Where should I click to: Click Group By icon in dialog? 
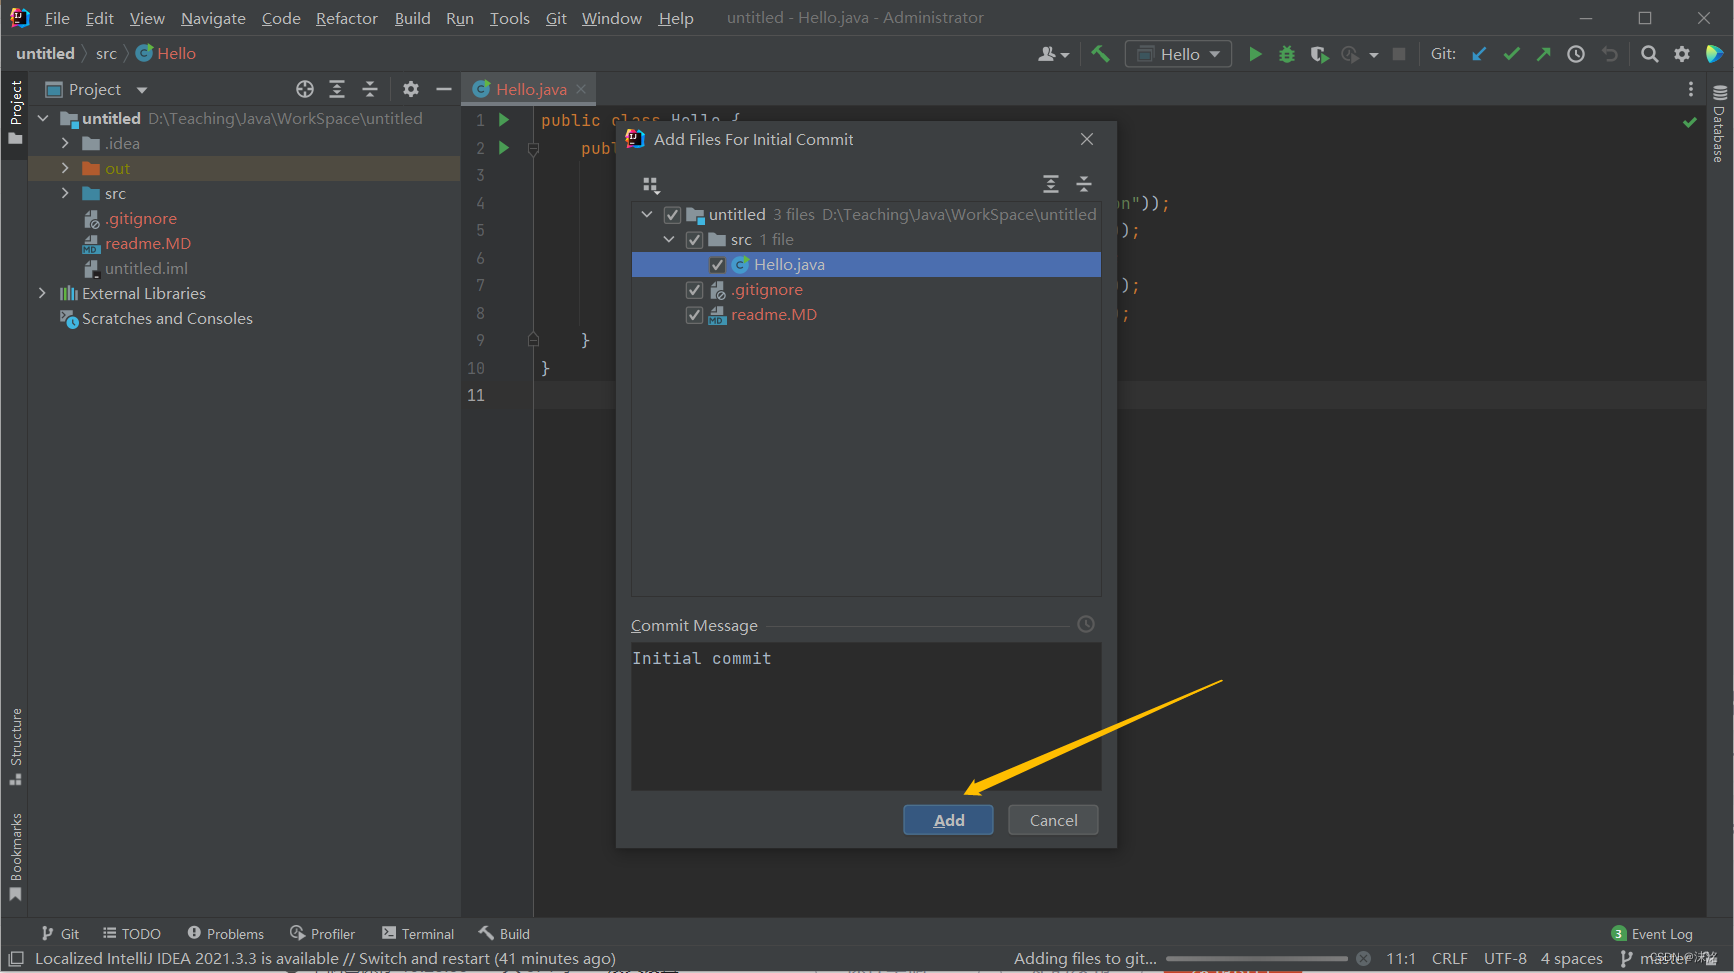pyautogui.click(x=651, y=185)
